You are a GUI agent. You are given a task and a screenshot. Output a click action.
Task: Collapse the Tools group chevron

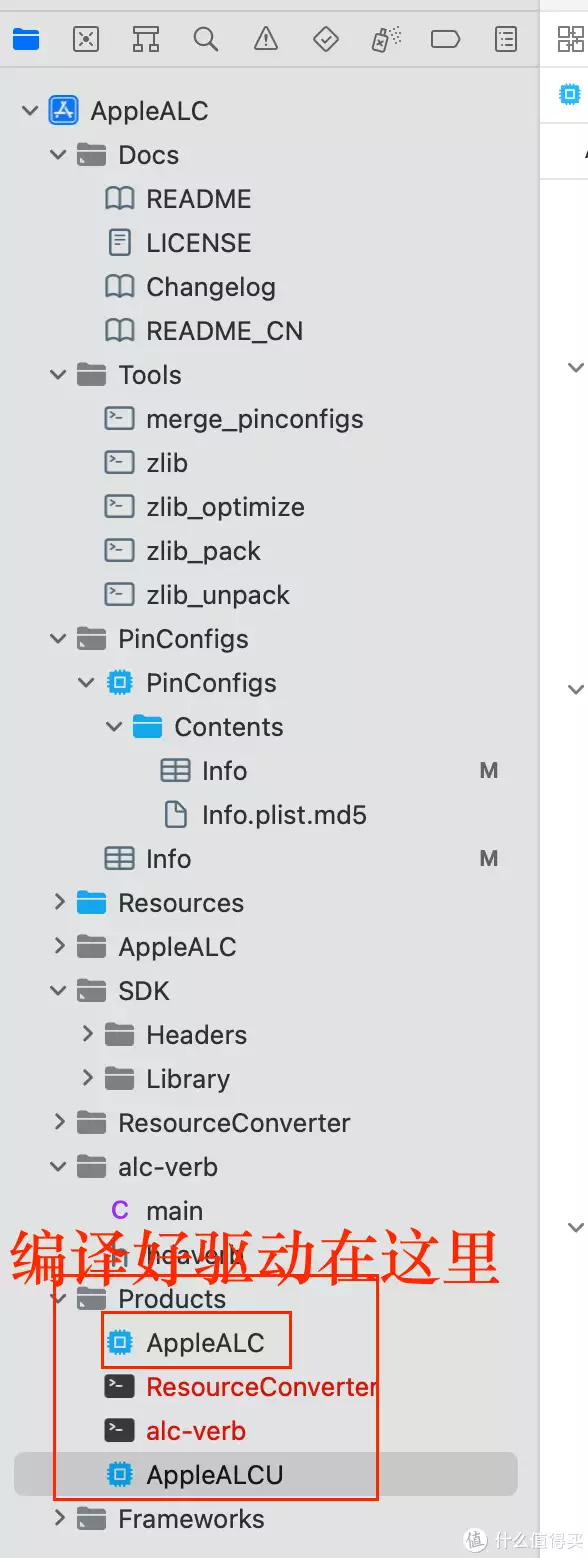(x=59, y=375)
